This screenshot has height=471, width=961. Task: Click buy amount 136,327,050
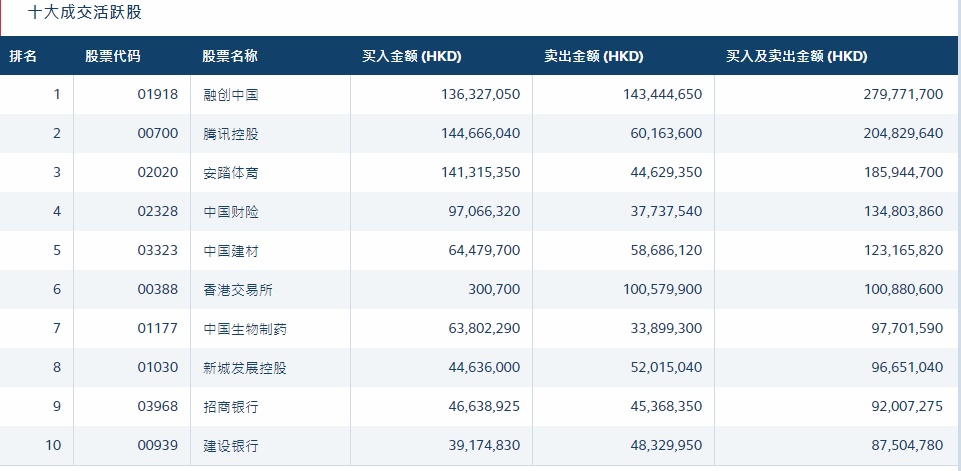(480, 94)
